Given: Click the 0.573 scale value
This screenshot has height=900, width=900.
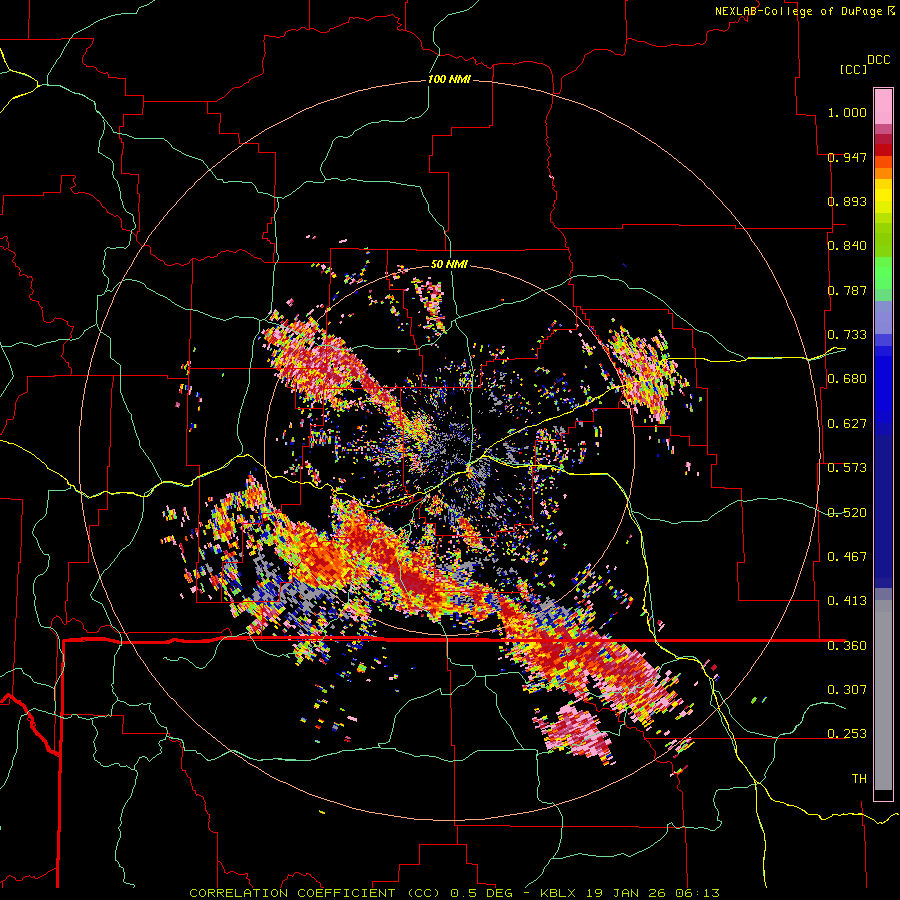Looking at the screenshot, I should click(847, 468).
